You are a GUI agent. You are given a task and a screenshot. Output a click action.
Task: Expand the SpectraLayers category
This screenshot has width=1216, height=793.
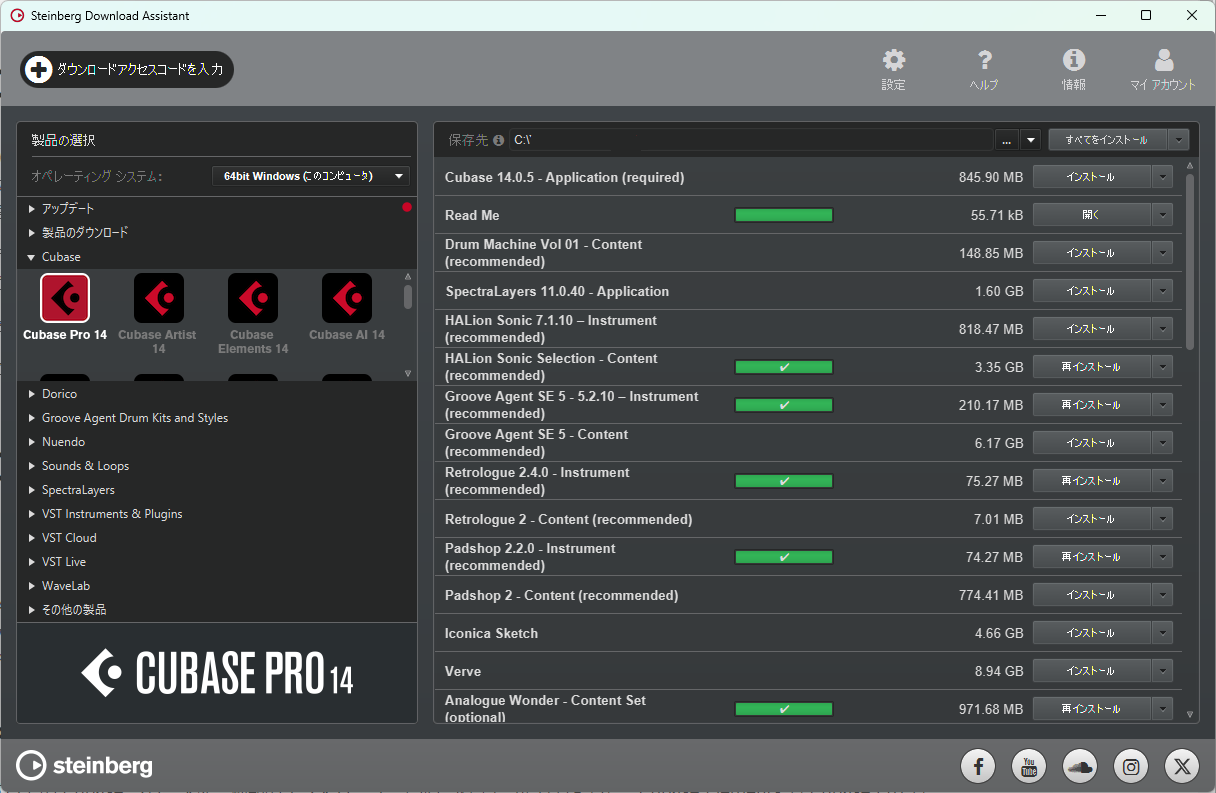(32, 490)
